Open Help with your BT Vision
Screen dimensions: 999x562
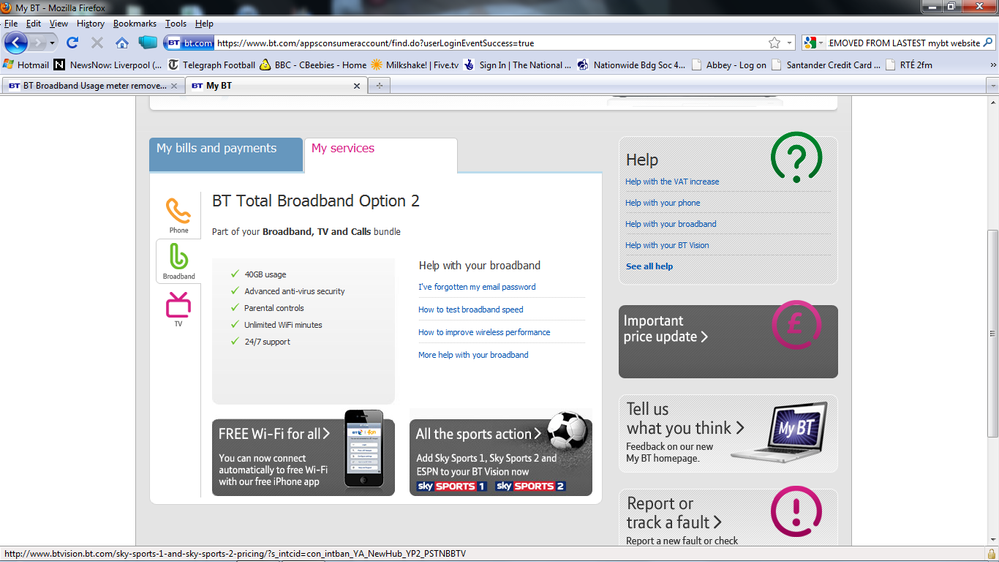coord(667,245)
